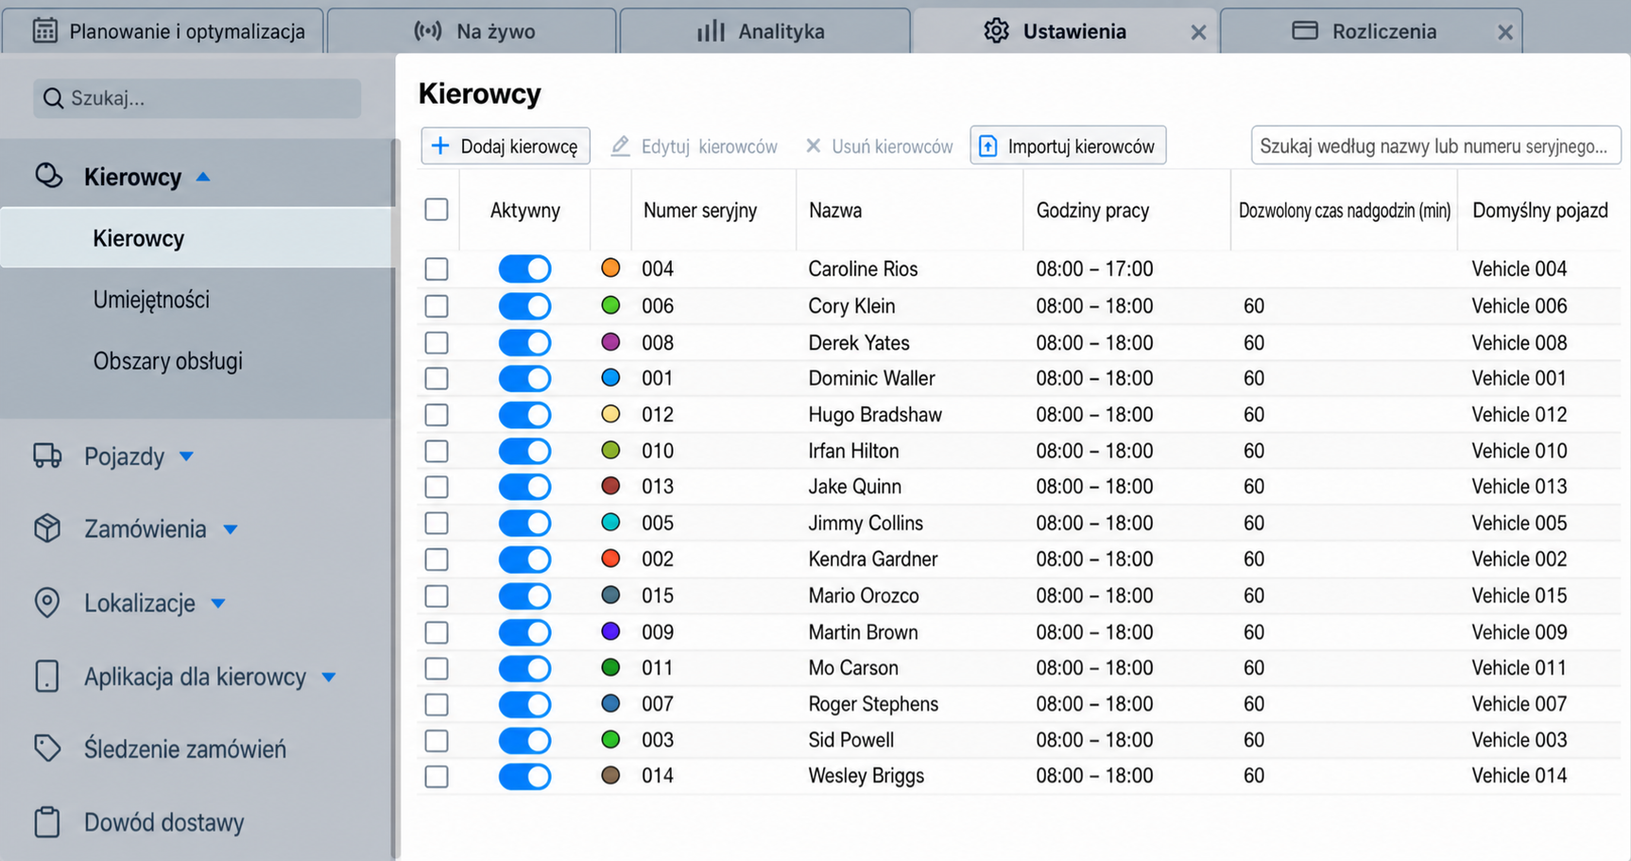Check the box for Derek Yates

pos(436,343)
